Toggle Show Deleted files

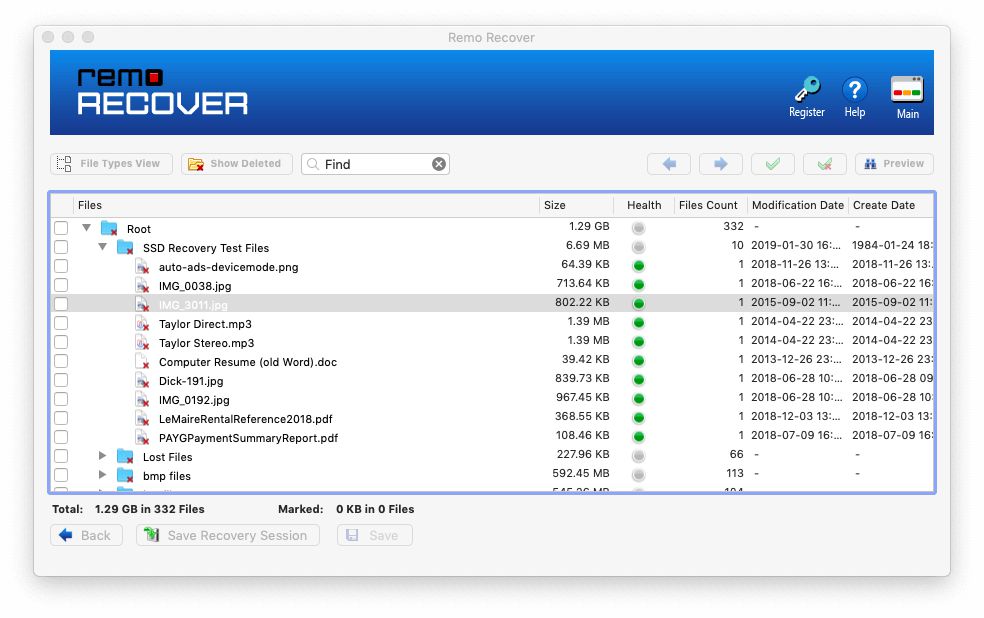[x=237, y=164]
